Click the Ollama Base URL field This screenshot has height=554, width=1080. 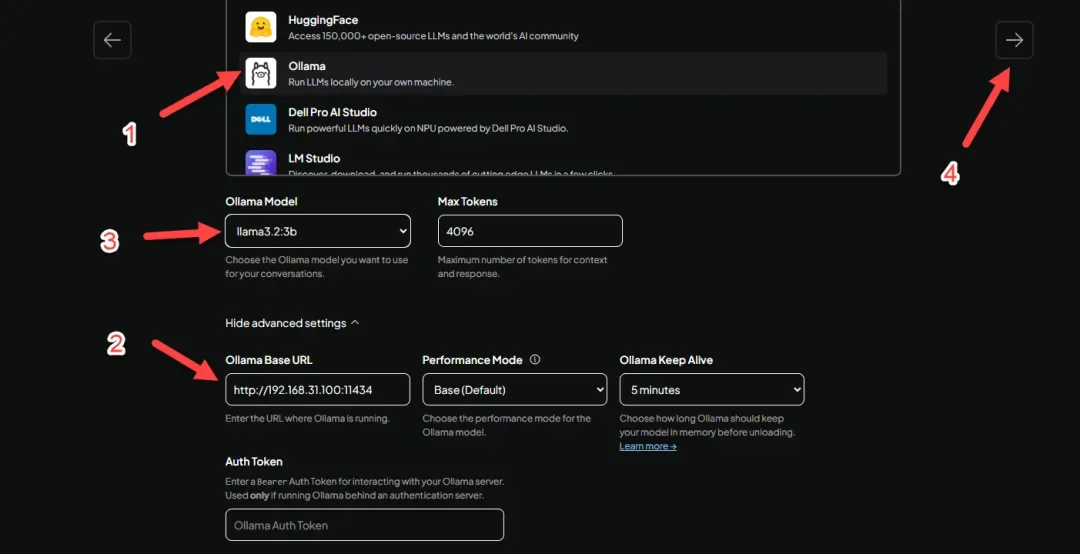318,389
